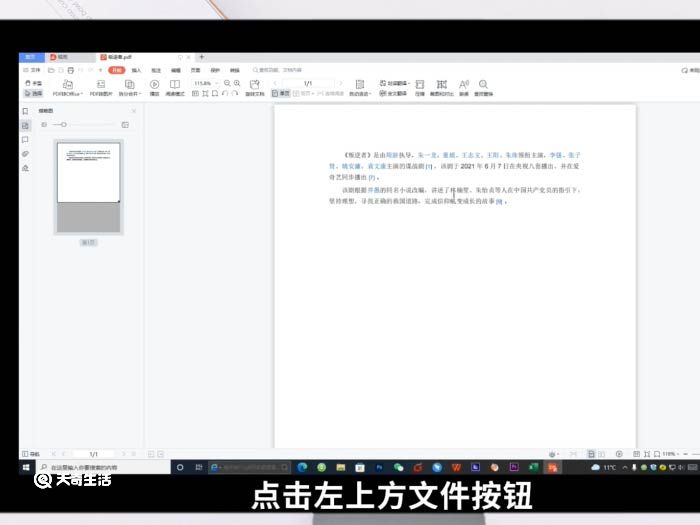Image resolution: width=700 pixels, height=525 pixels.
Task: Switch to the 首页 home tab
Action: (x=31, y=57)
